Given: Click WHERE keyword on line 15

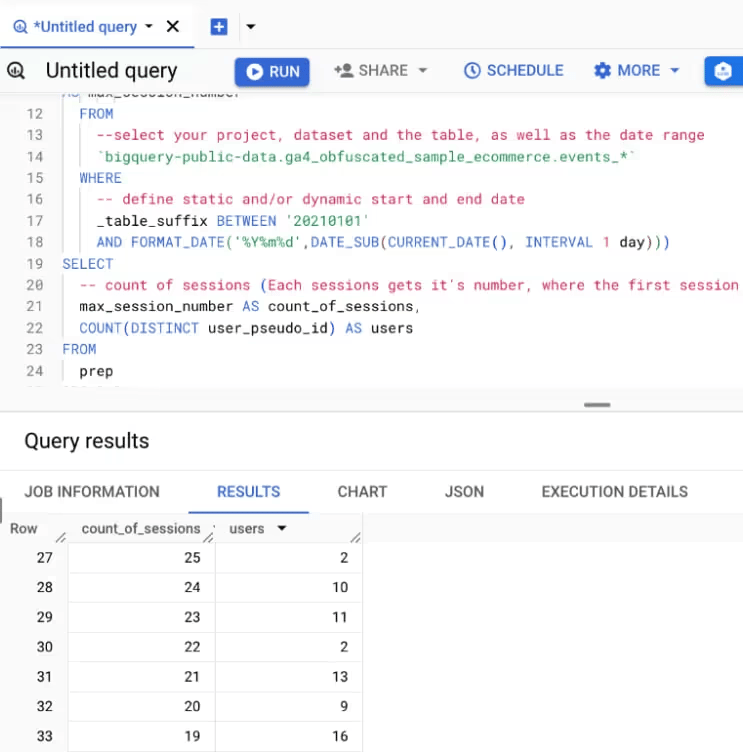Looking at the screenshot, I should pyautogui.click(x=100, y=178).
